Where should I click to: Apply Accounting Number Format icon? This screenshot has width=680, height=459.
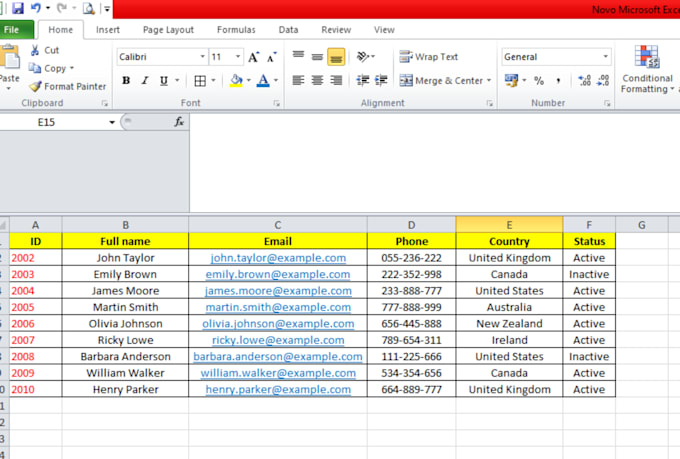tap(511, 80)
